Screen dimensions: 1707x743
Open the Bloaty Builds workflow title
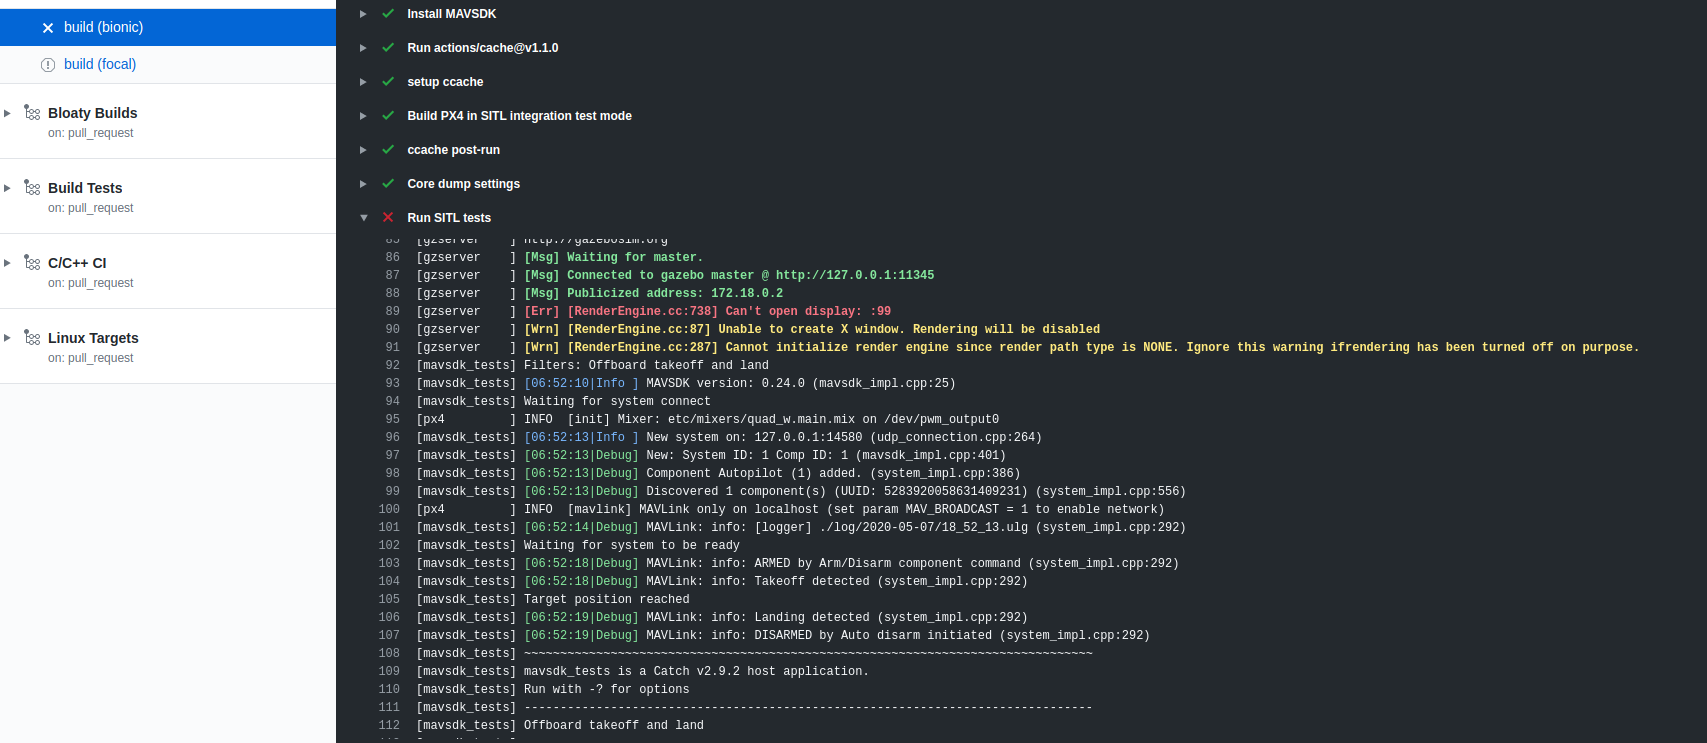point(93,113)
